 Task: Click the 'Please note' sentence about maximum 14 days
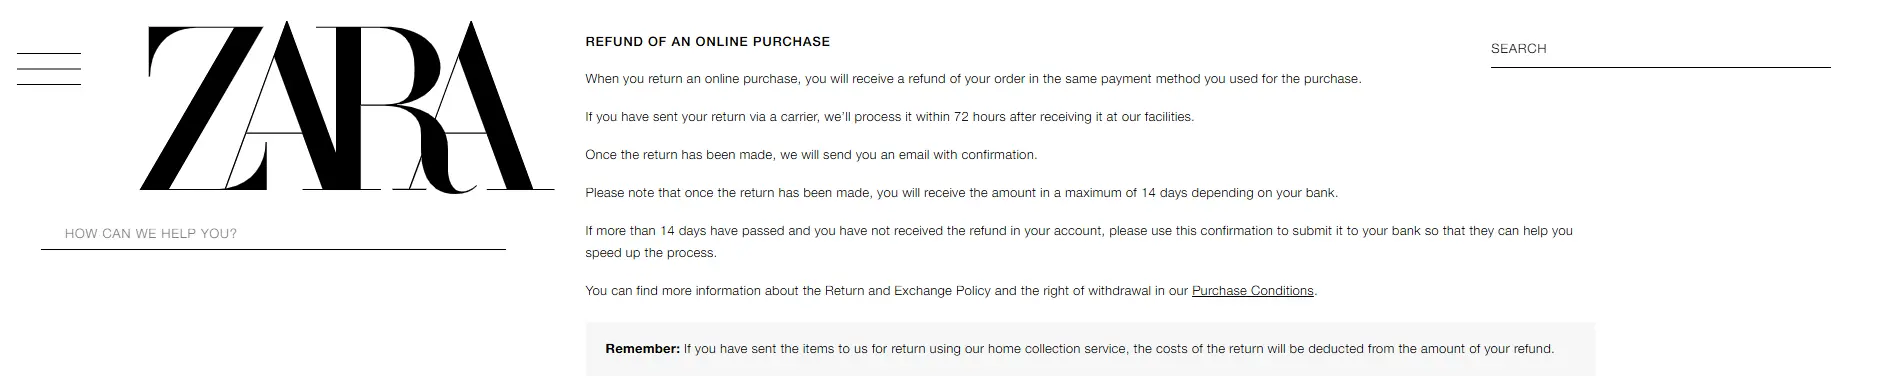[x=961, y=193]
